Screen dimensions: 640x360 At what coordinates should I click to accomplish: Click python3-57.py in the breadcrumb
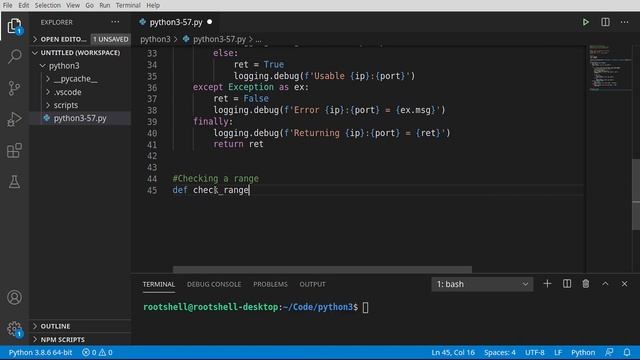click(x=219, y=39)
